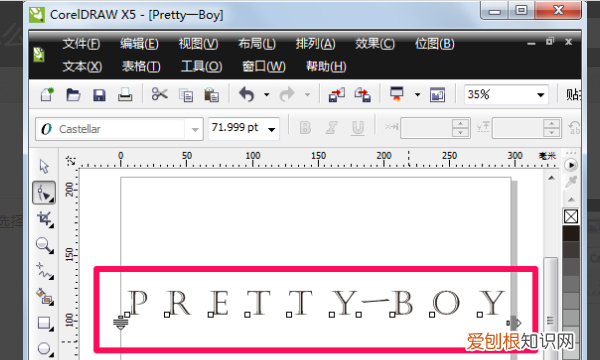Select the Freehand drawing tool
The width and height of the screenshot is (600, 360).
(x=44, y=271)
